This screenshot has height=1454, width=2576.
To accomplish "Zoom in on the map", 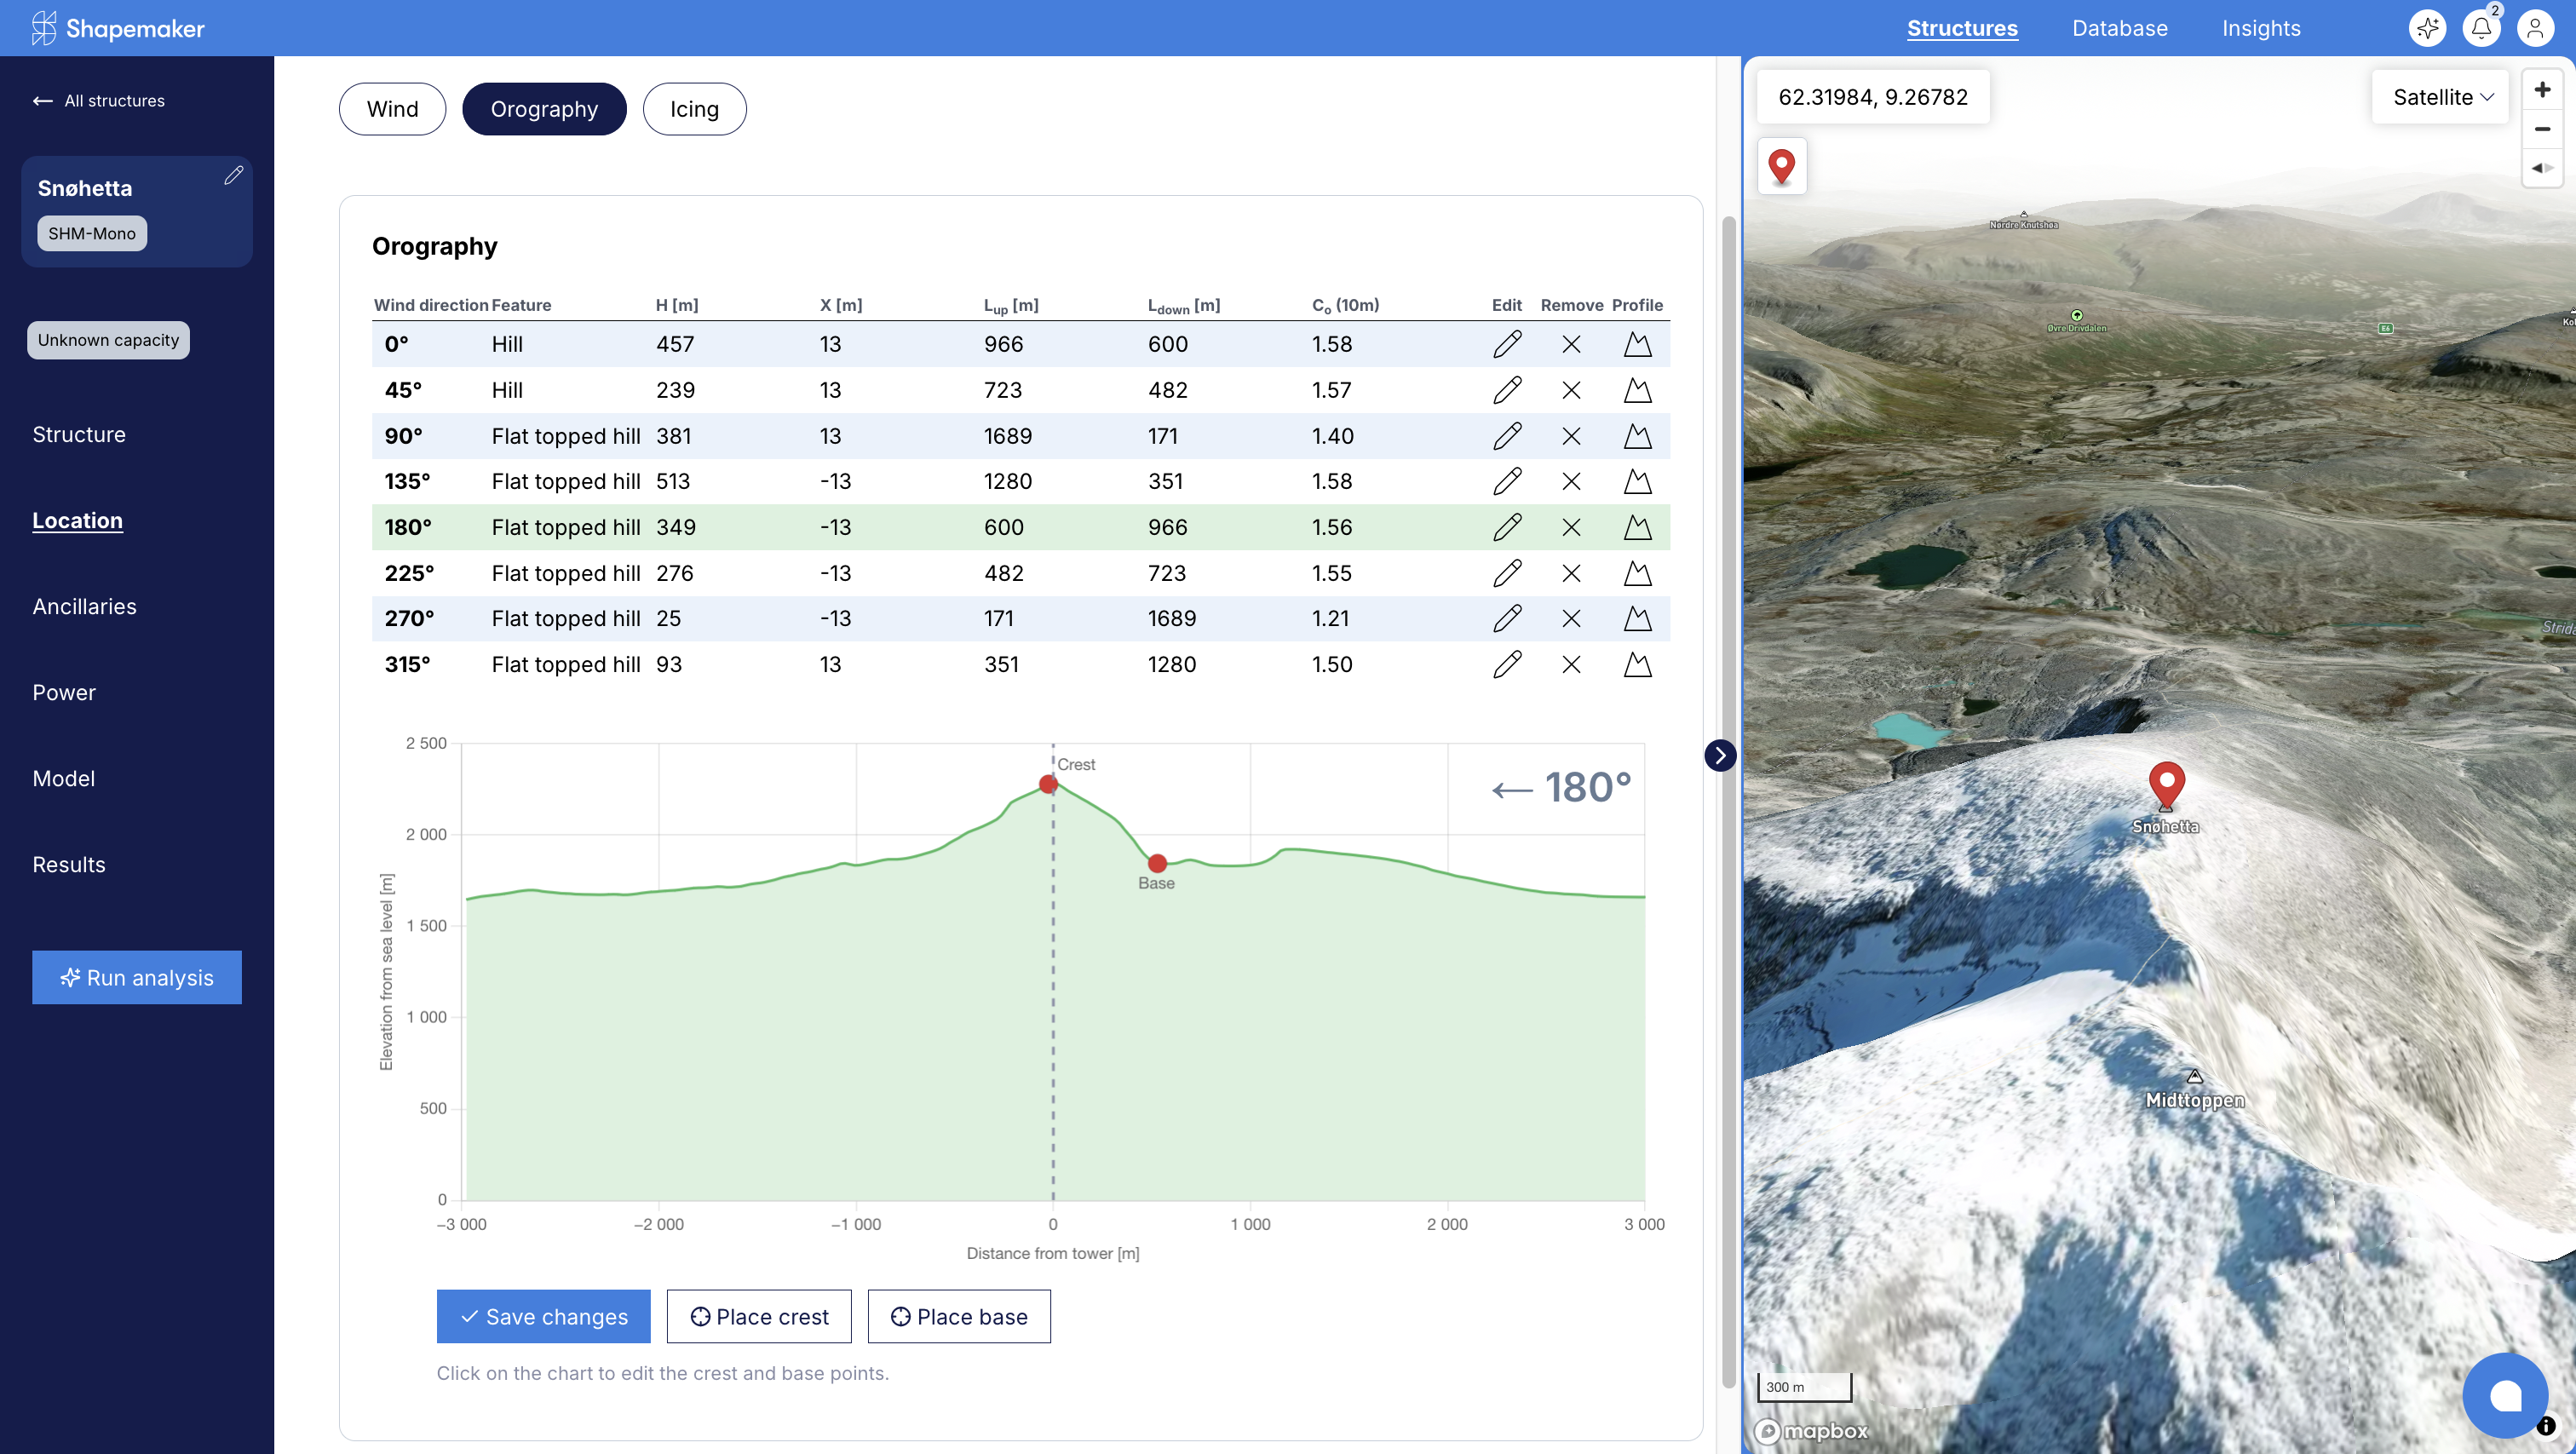I will [2542, 90].
